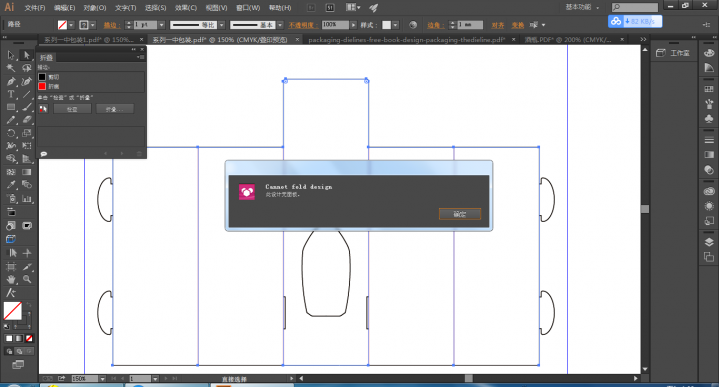Select the Pen tool
Viewport: 719px width, 387px height.
click(11, 82)
